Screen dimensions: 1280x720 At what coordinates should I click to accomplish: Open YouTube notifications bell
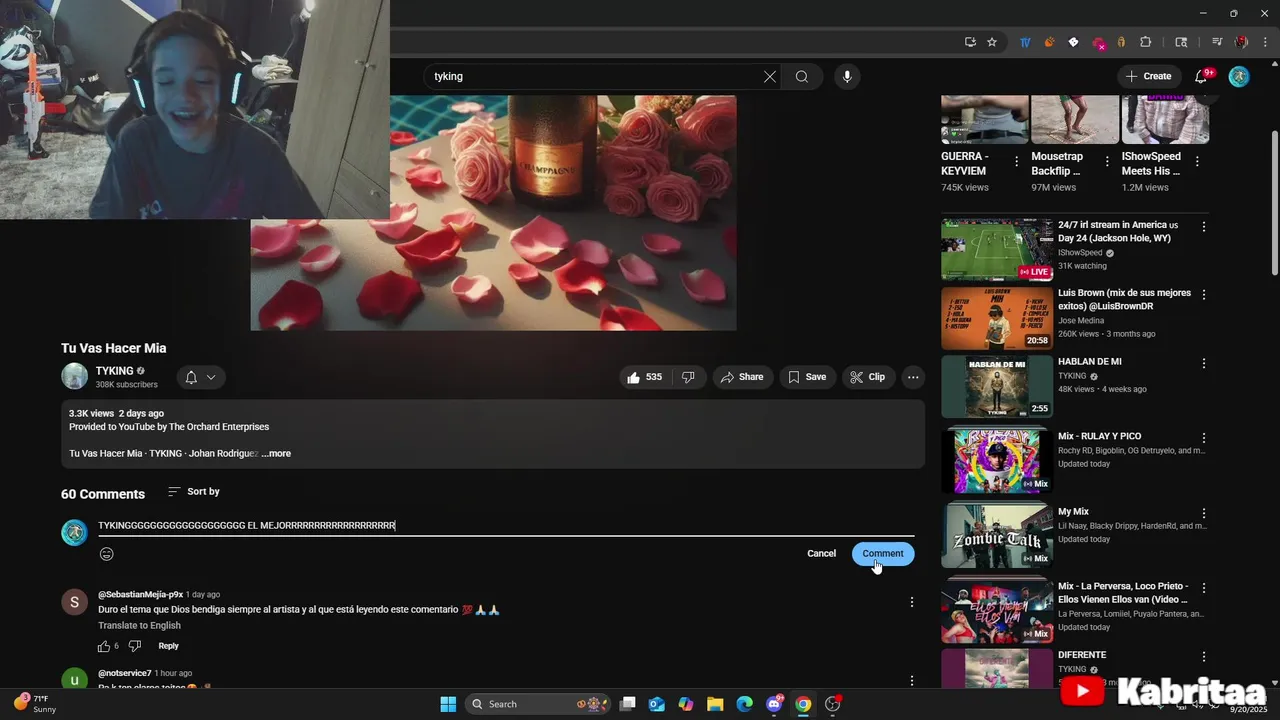[x=1201, y=76]
